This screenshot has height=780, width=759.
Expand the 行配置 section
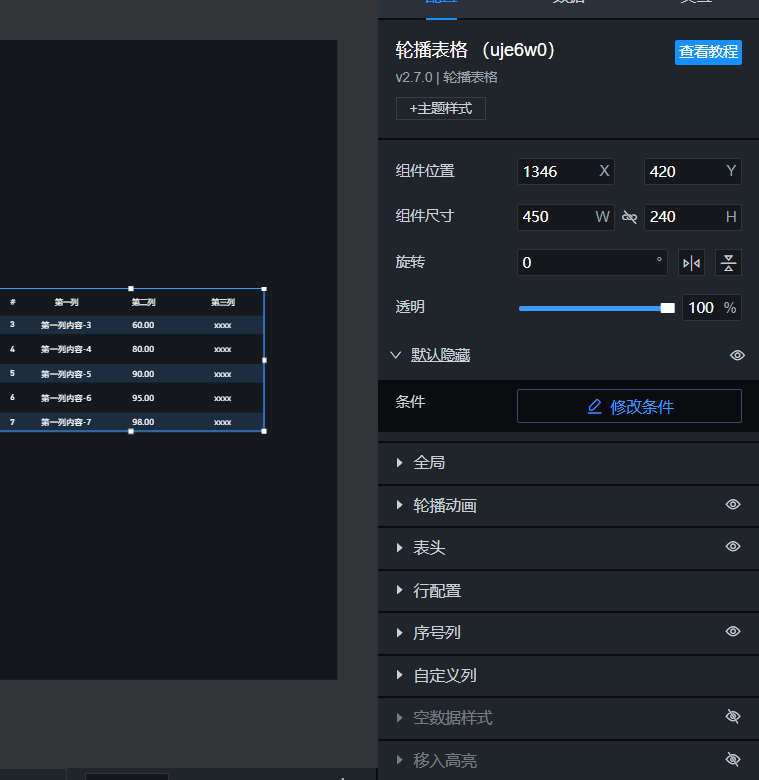coord(399,590)
